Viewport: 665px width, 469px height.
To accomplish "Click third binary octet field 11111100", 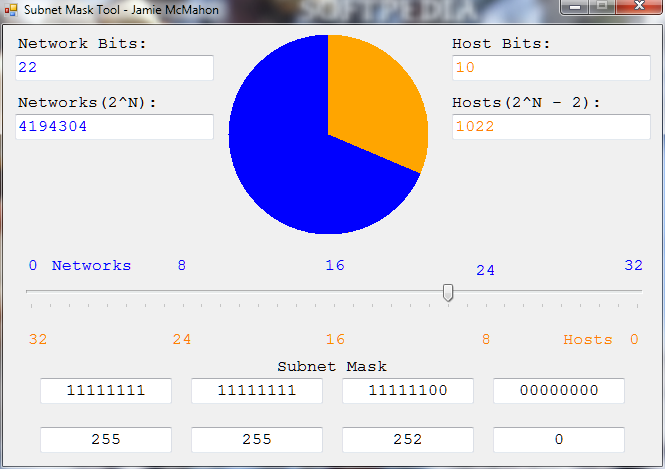I will coord(408,391).
